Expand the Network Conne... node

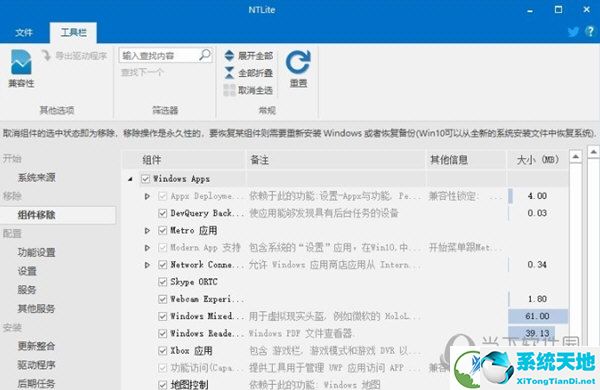(147, 265)
